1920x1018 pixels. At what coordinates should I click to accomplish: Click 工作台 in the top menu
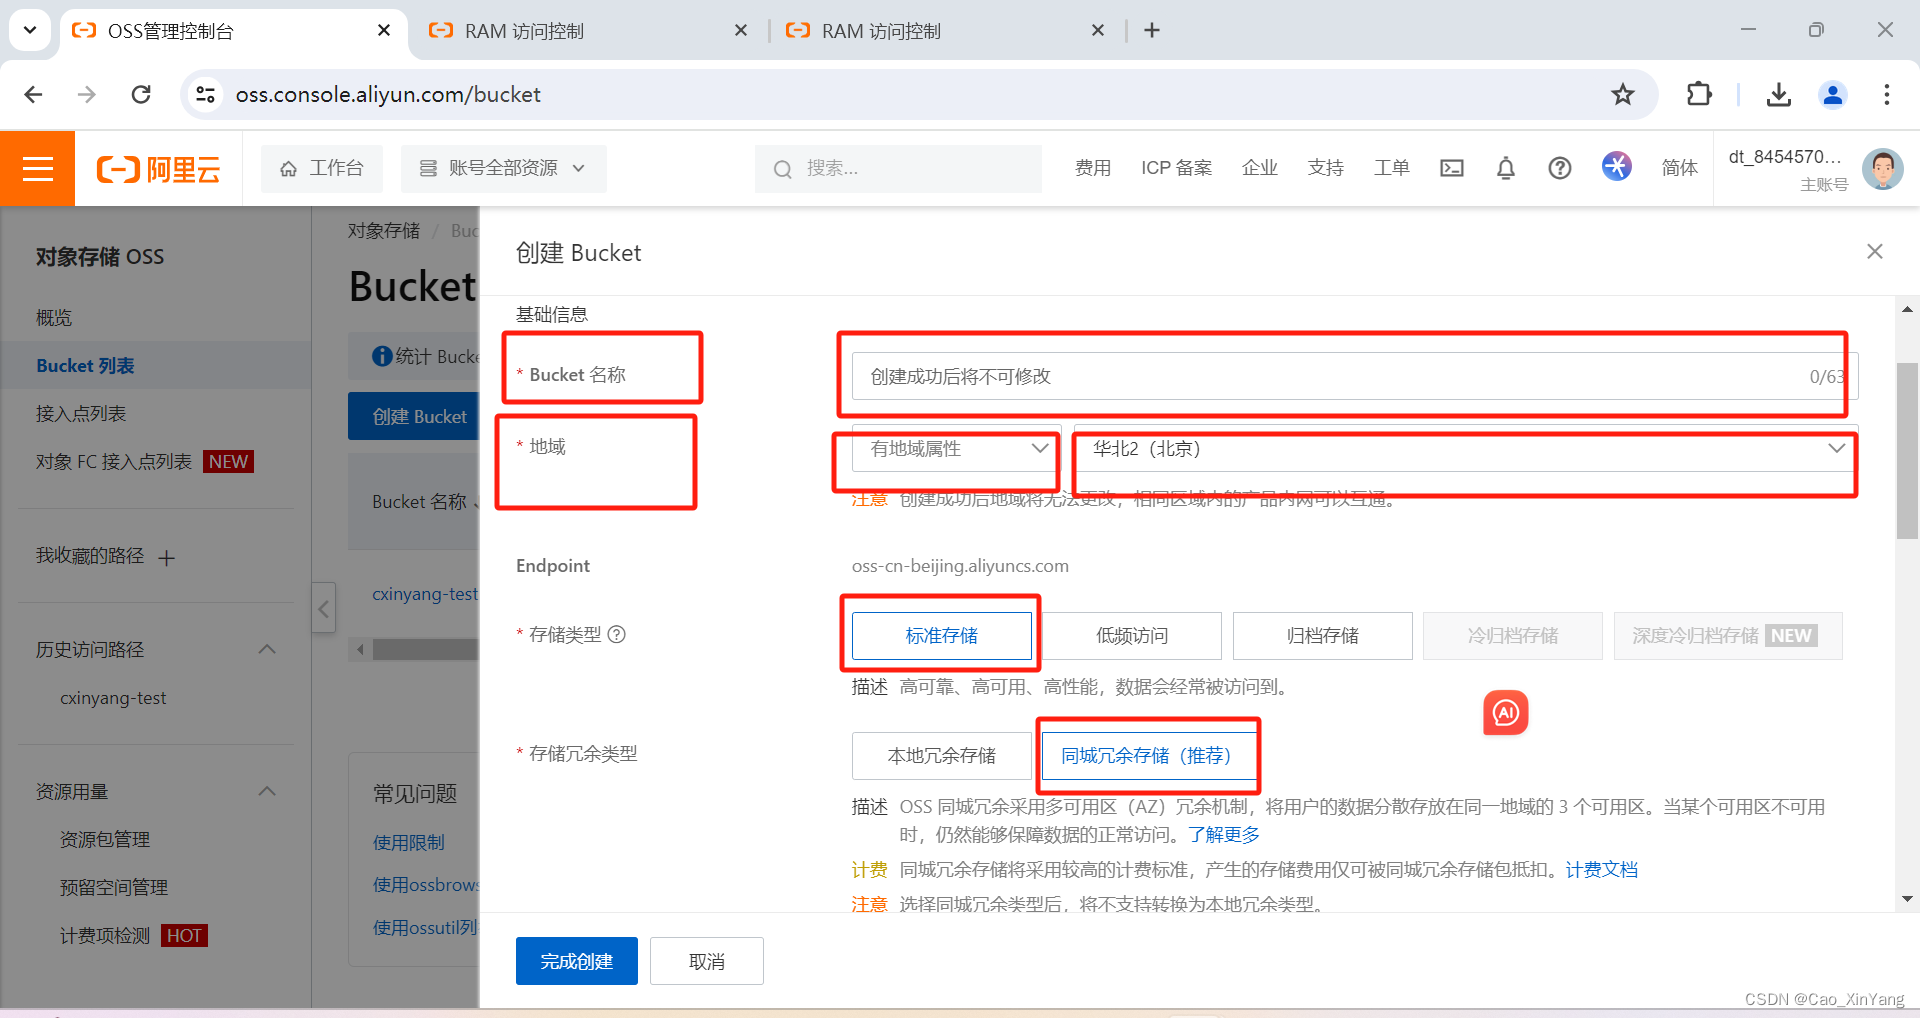click(321, 168)
